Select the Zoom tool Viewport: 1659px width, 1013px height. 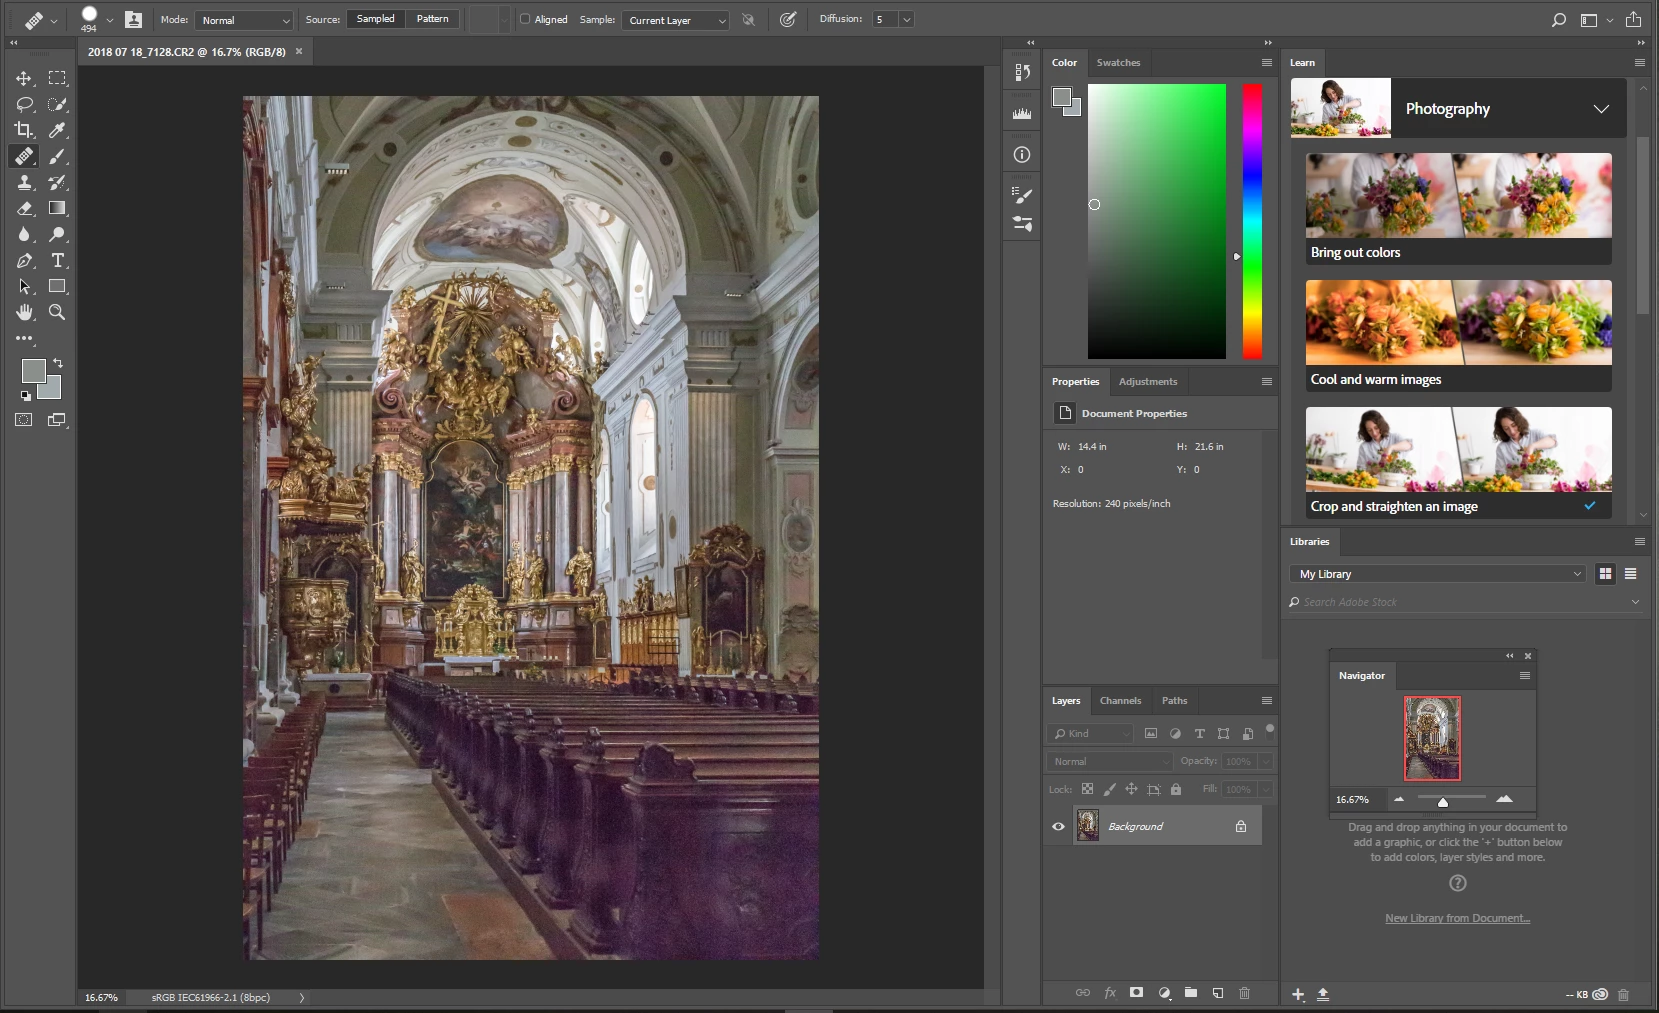pyautogui.click(x=57, y=312)
